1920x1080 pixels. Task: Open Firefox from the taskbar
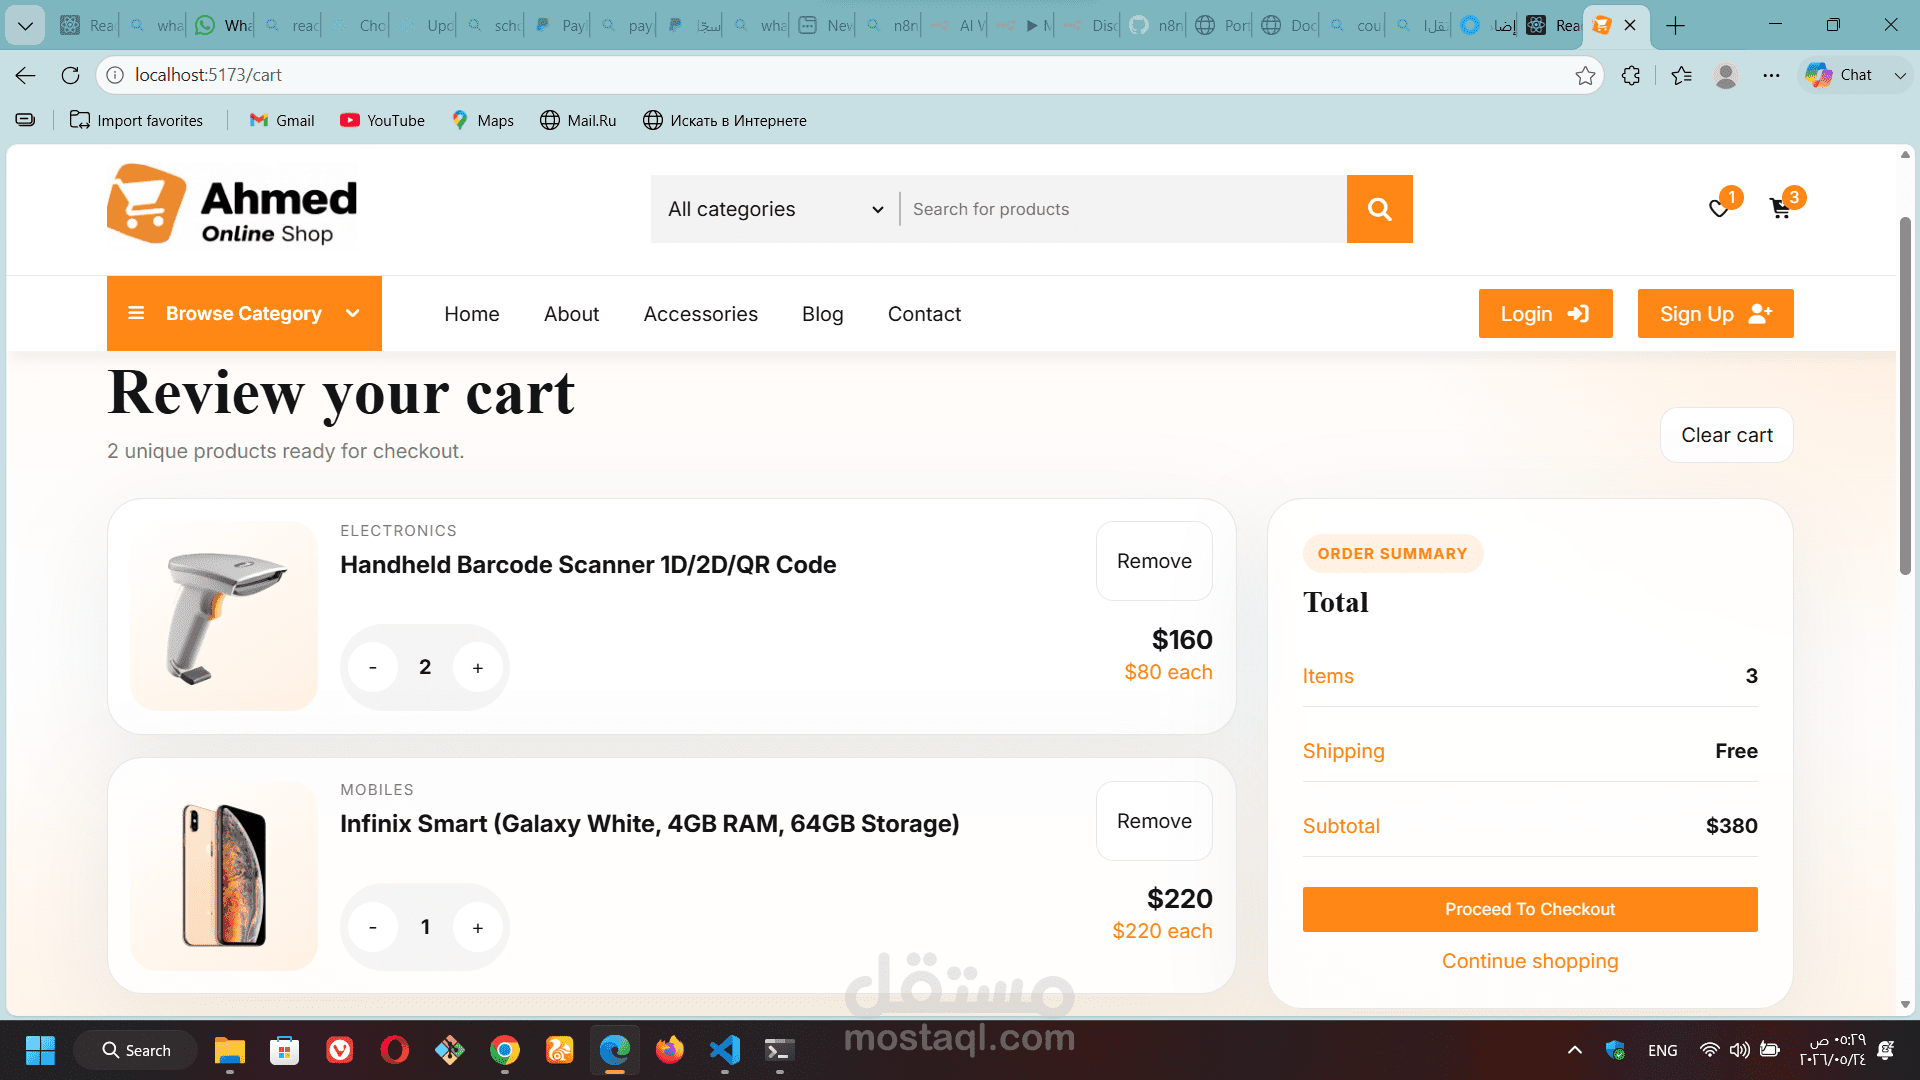tap(669, 1050)
